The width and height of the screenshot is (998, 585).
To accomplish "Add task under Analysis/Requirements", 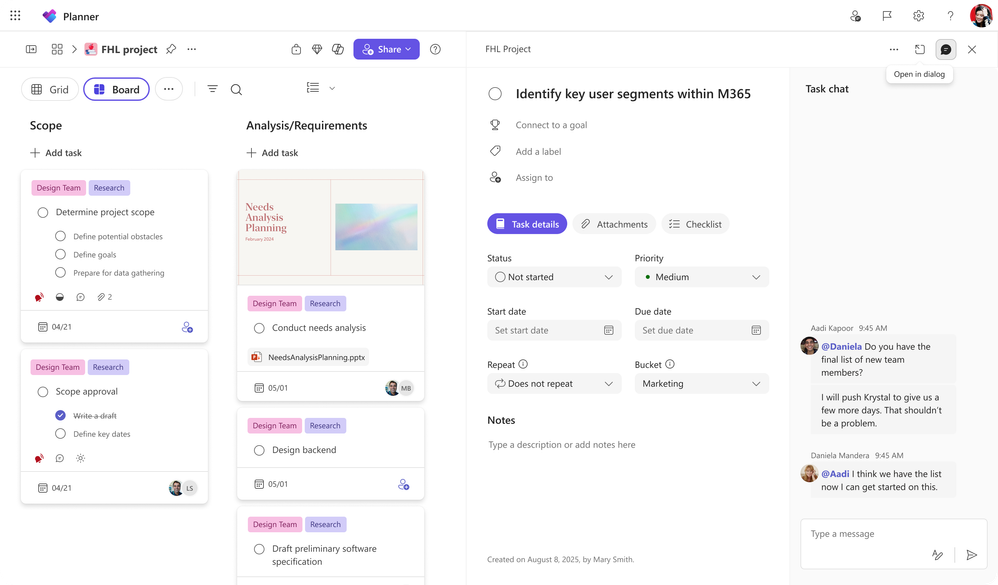I will (272, 153).
